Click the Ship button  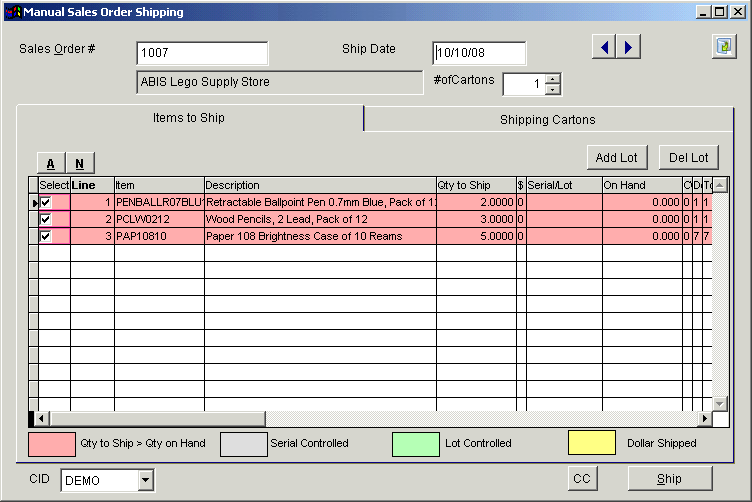[x=669, y=479]
